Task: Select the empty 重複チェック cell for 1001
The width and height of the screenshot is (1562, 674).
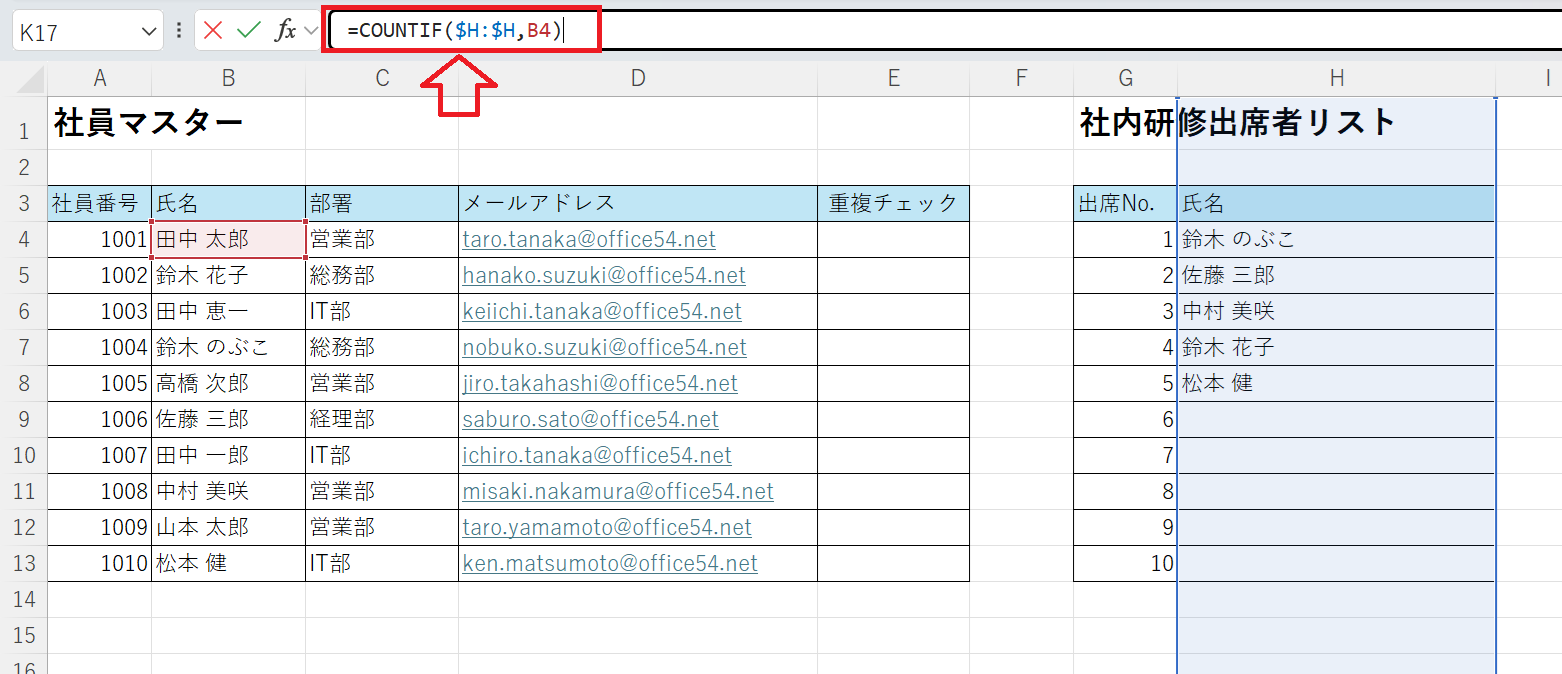Action: [894, 239]
